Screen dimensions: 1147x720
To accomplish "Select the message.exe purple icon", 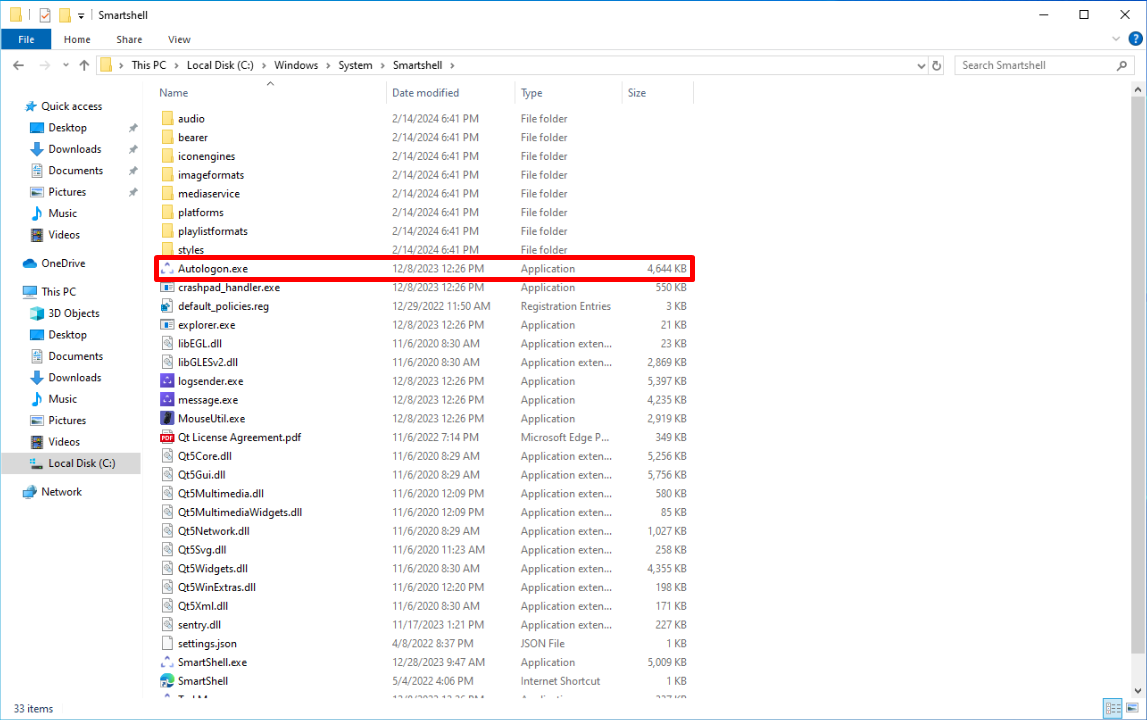I will point(168,400).
